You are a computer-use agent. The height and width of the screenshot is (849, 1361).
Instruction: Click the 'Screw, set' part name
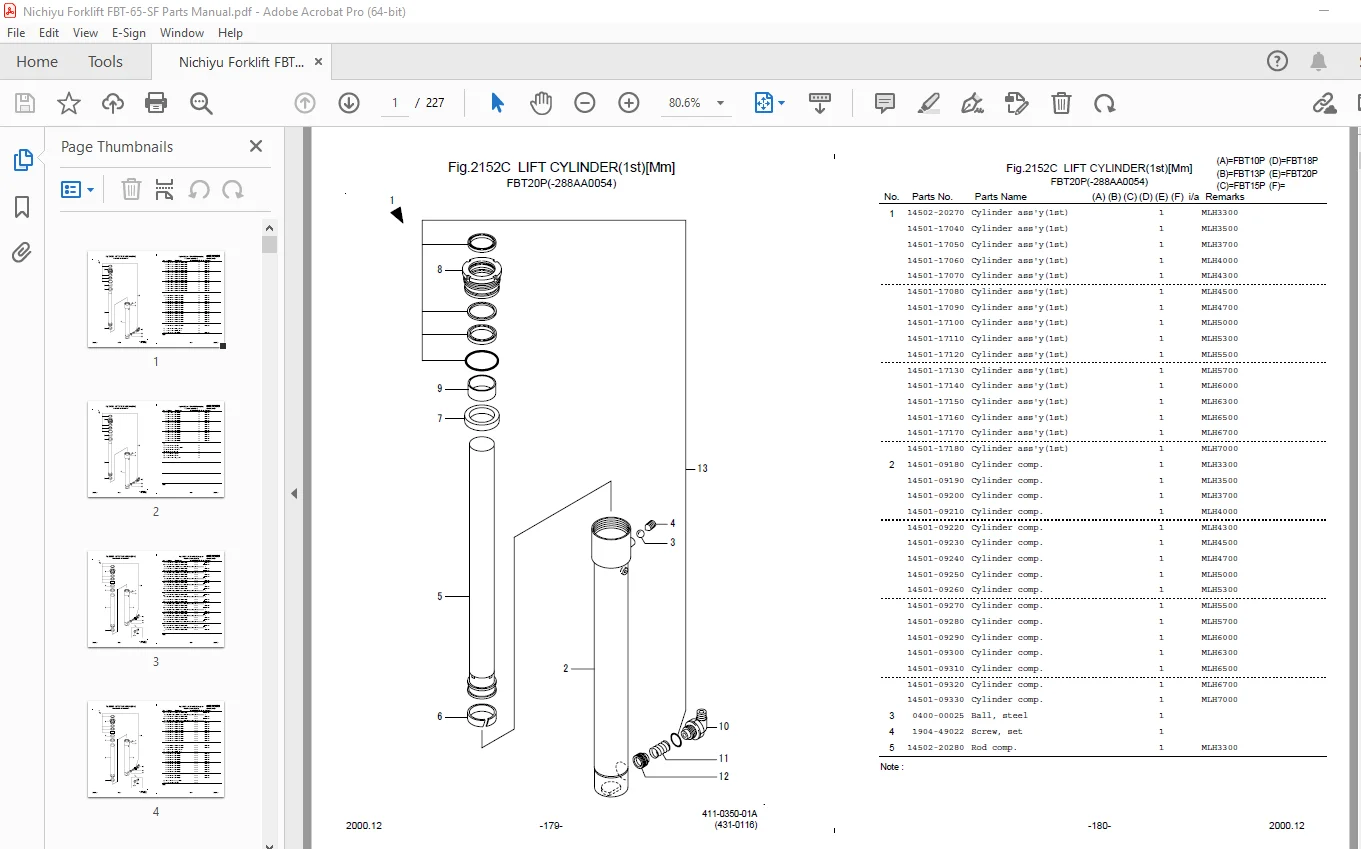pyautogui.click(x=996, y=731)
